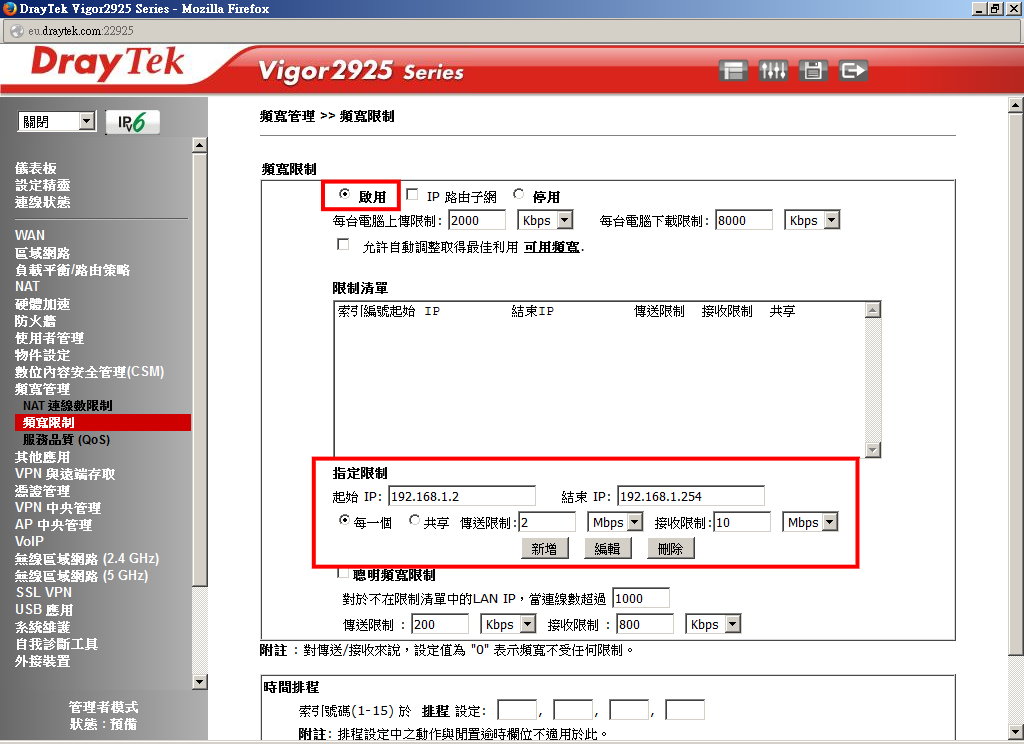Select the 停用 (Disable) radio button
1024x744 pixels.
coord(519,195)
